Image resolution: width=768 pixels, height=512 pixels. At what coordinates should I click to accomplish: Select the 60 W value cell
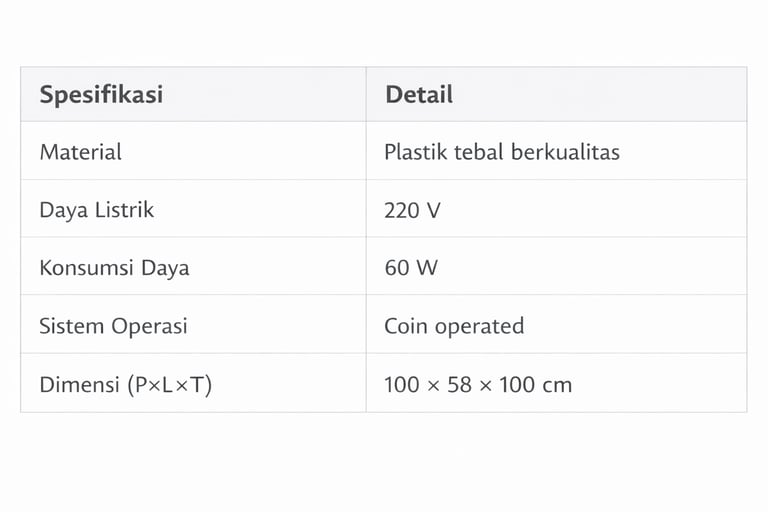coord(411,268)
